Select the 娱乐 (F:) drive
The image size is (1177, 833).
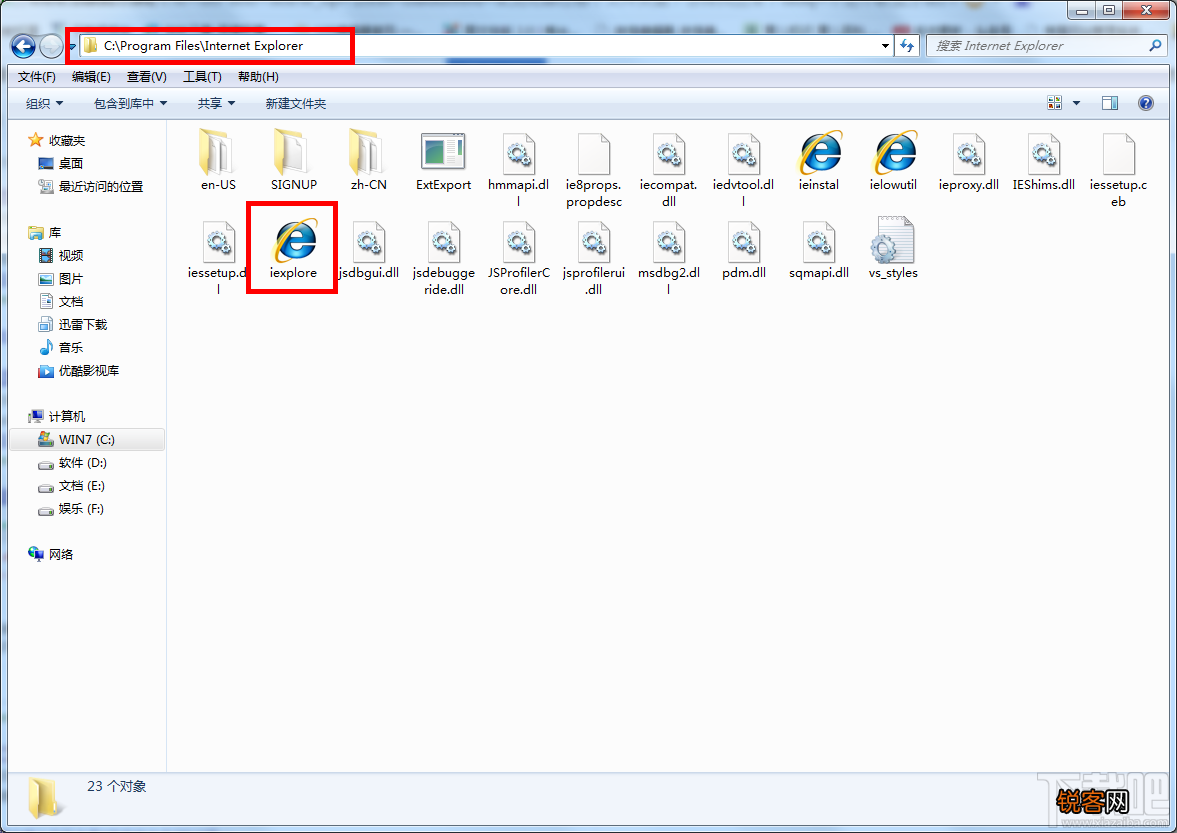[71, 509]
